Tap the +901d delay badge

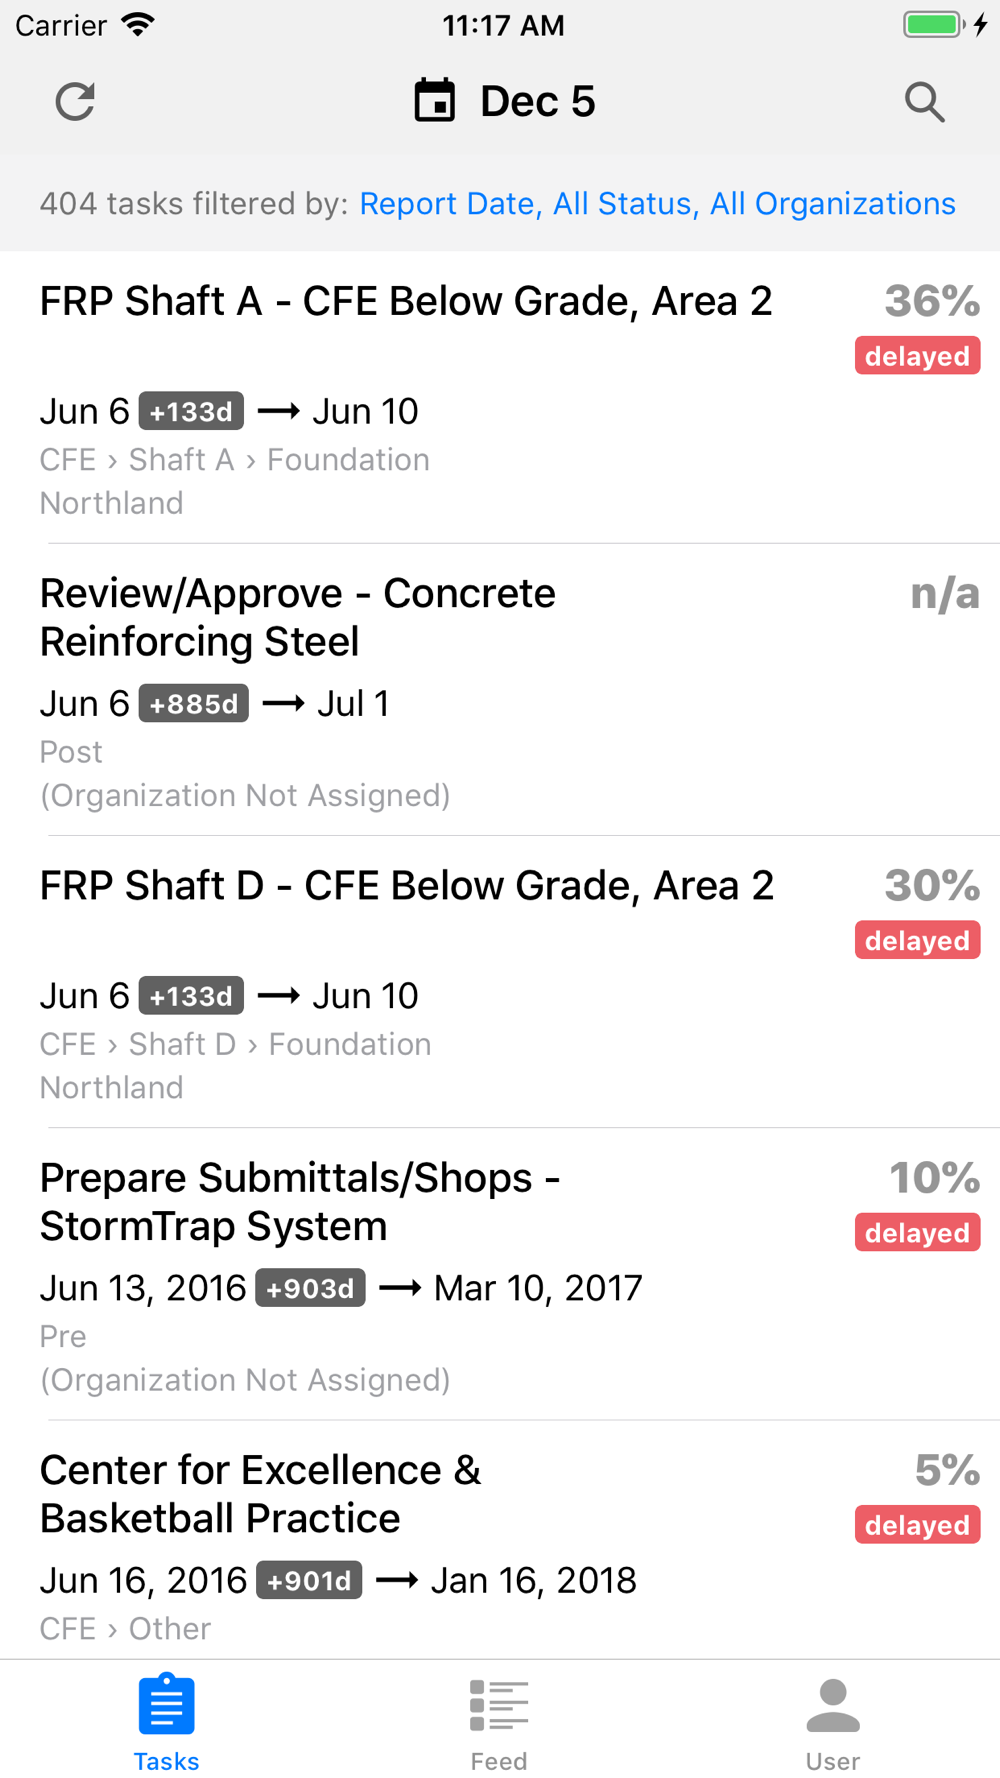(309, 1580)
